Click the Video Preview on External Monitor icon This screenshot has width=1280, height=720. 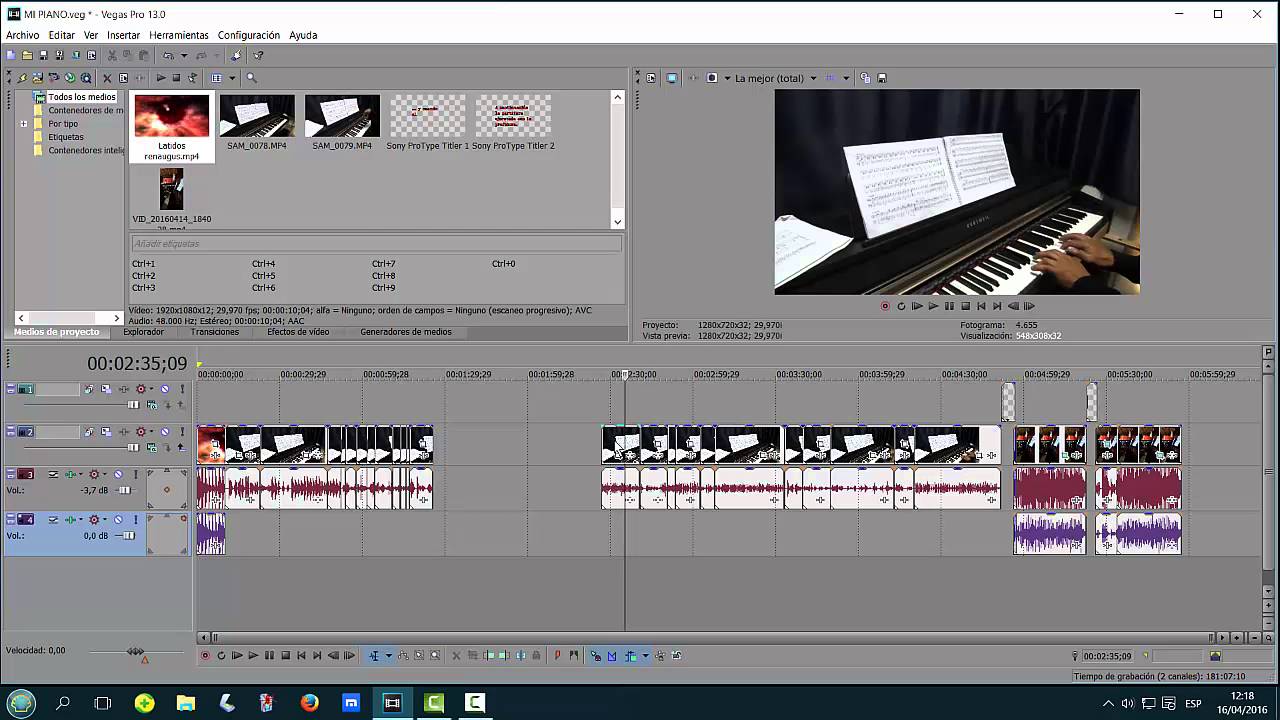click(671, 78)
